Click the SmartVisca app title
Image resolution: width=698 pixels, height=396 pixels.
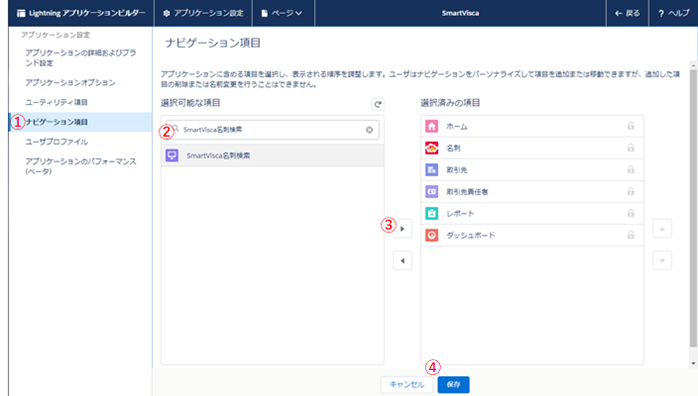tap(460, 13)
